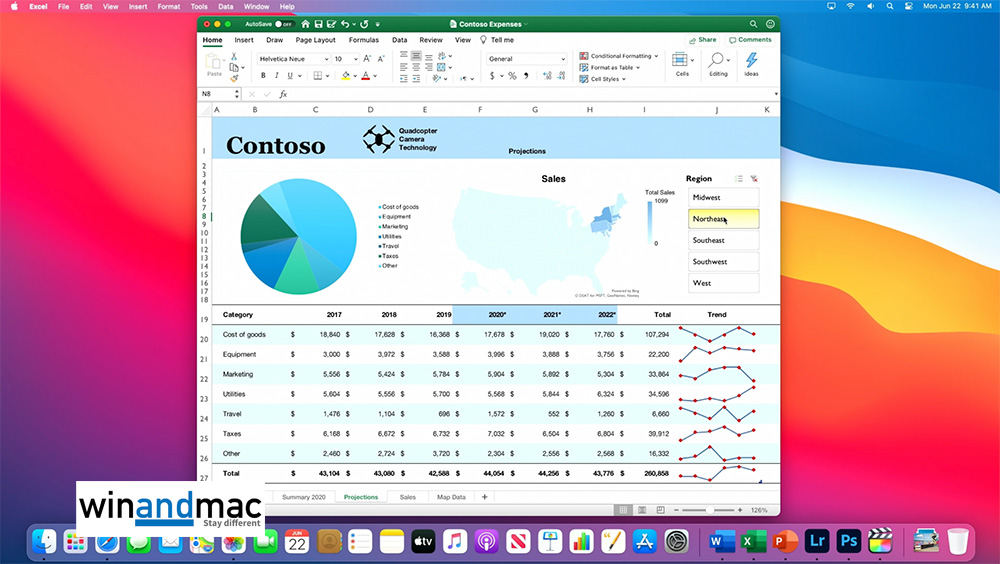Viewport: 1000px width, 564px height.
Task: Switch to the Summary 2020 sheet tab
Action: pyautogui.click(x=303, y=497)
